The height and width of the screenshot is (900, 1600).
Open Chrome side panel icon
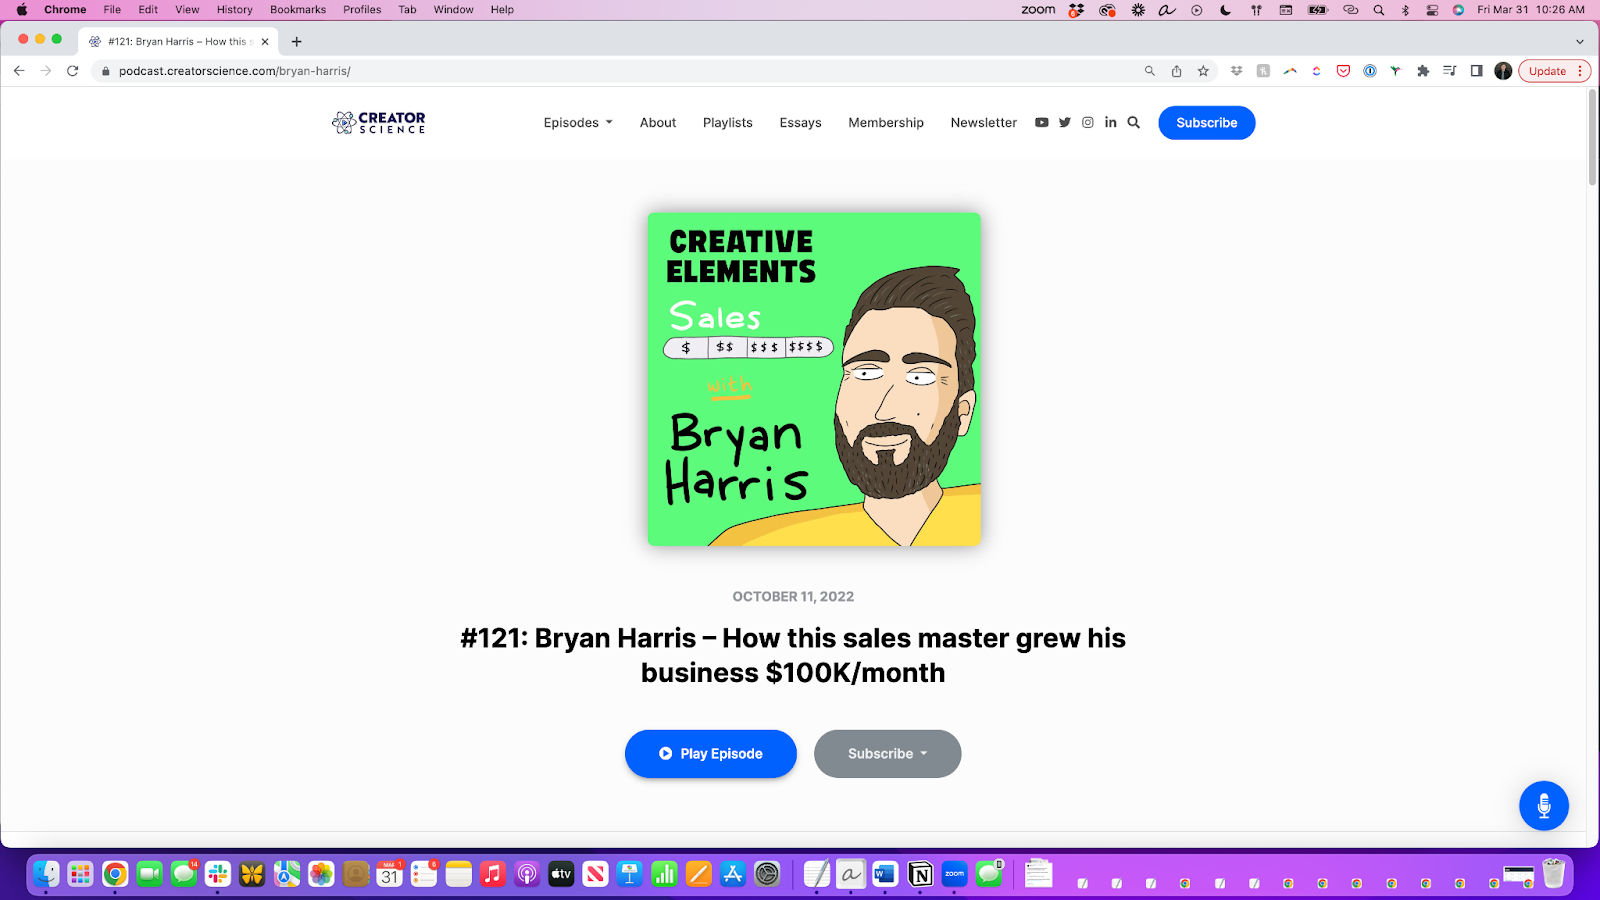pyautogui.click(x=1476, y=71)
